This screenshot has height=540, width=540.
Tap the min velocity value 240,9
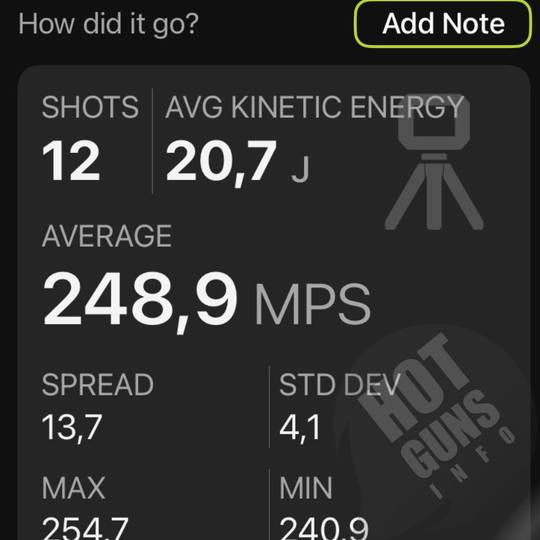click(x=324, y=528)
